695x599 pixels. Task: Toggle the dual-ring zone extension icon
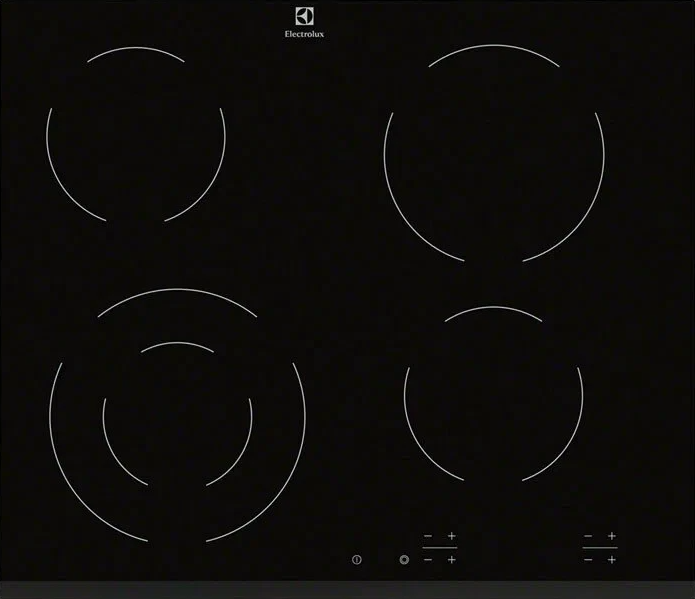pos(404,560)
